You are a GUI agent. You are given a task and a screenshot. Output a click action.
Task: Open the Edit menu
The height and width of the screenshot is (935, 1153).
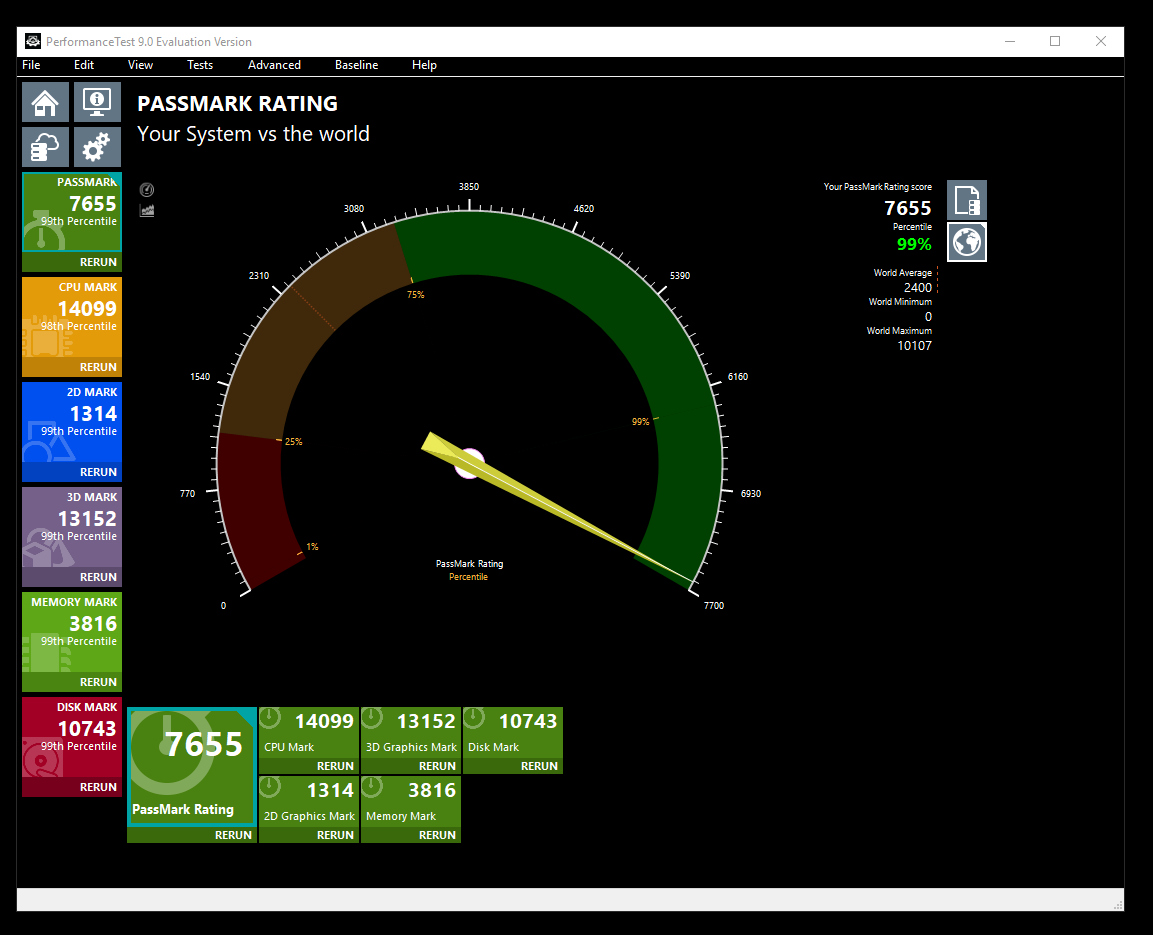[x=84, y=65]
